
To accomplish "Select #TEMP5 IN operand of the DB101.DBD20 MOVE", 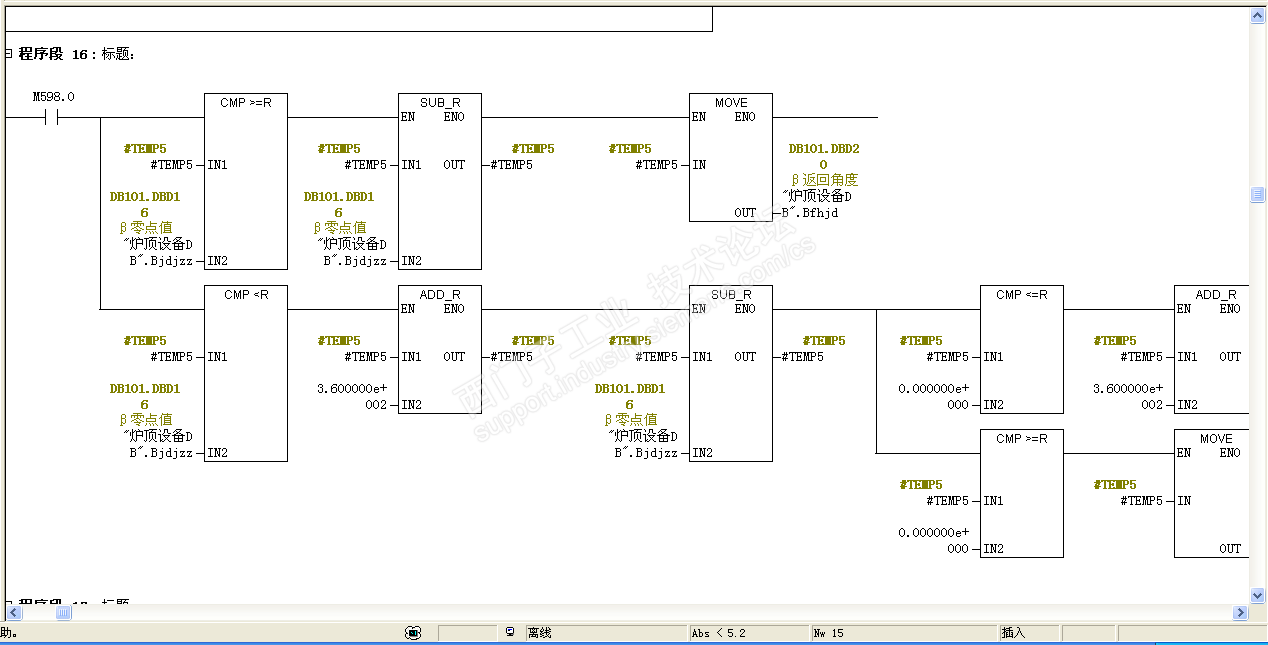I will 656,165.
